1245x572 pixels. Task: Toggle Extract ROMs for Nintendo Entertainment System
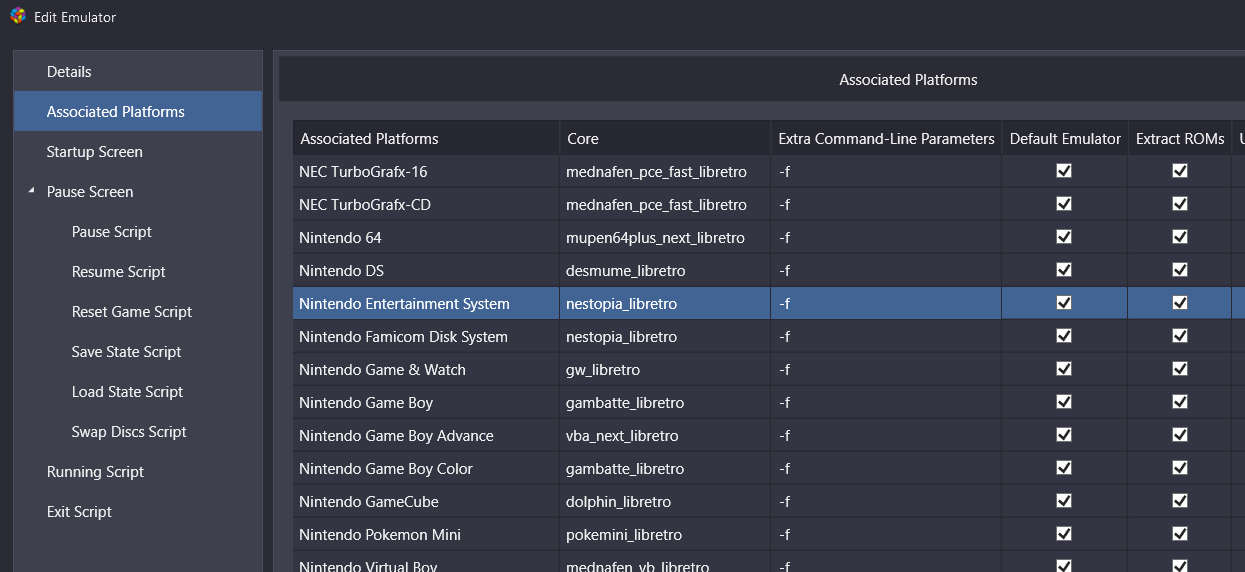click(x=1180, y=303)
